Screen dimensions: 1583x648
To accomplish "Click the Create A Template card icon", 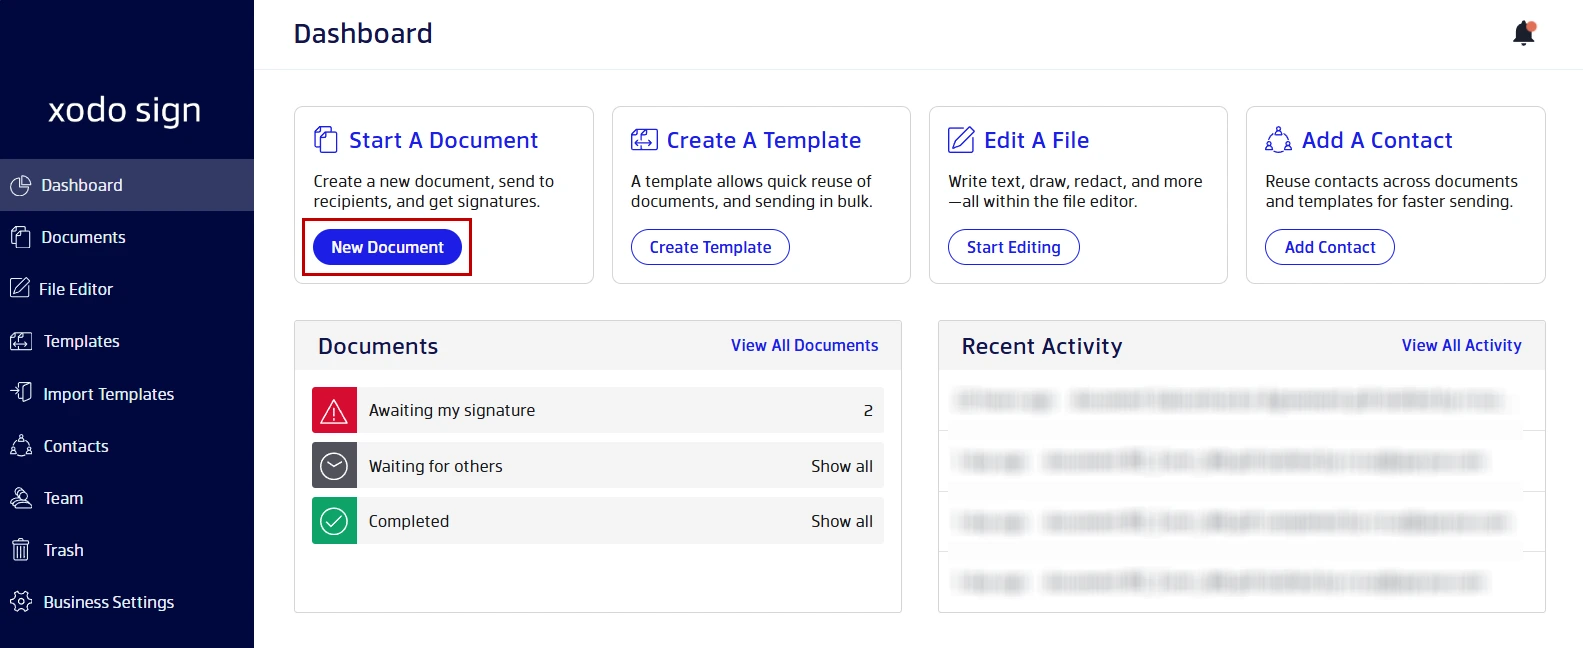I will [644, 139].
